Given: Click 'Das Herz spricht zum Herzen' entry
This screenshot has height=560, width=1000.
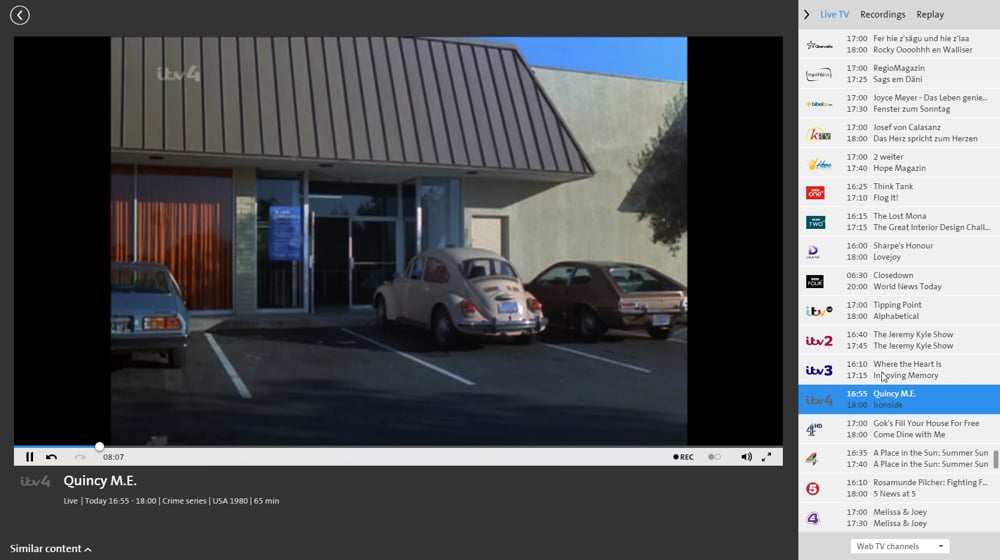Looking at the screenshot, I should [x=925, y=138].
